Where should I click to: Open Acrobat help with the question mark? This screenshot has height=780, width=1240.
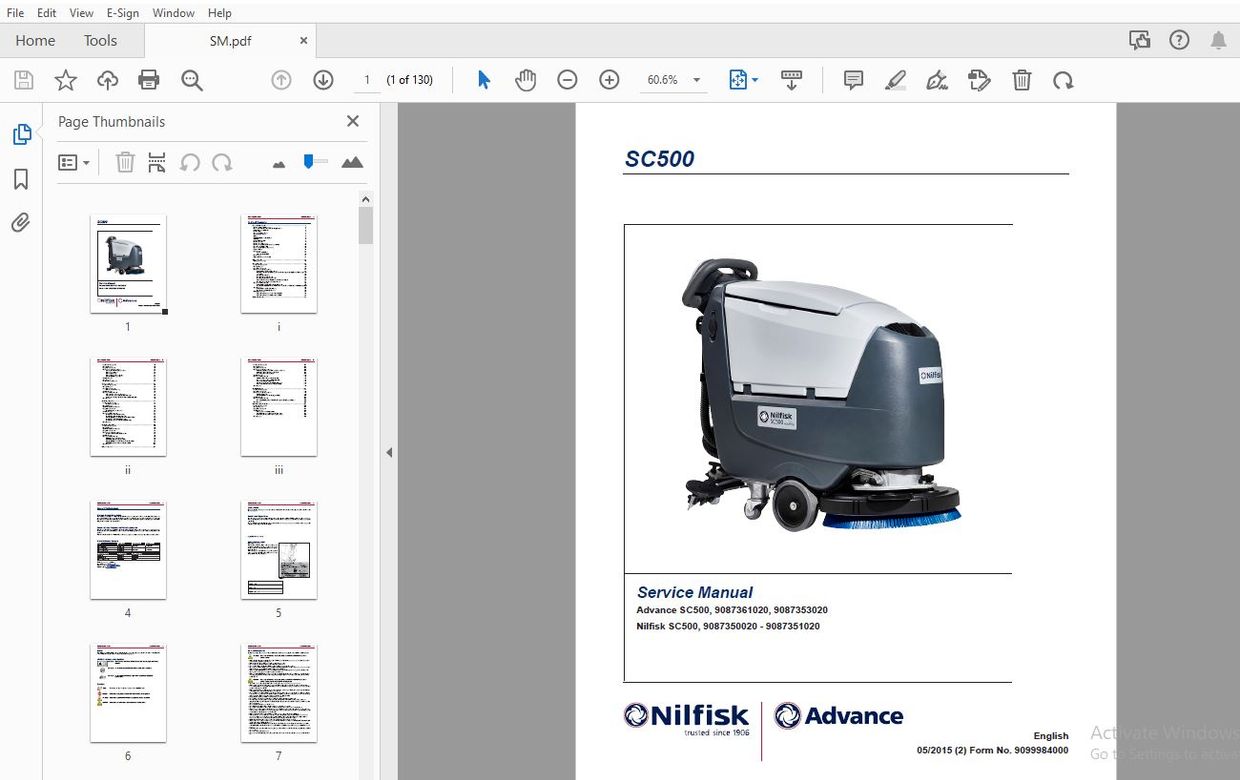coord(1179,39)
